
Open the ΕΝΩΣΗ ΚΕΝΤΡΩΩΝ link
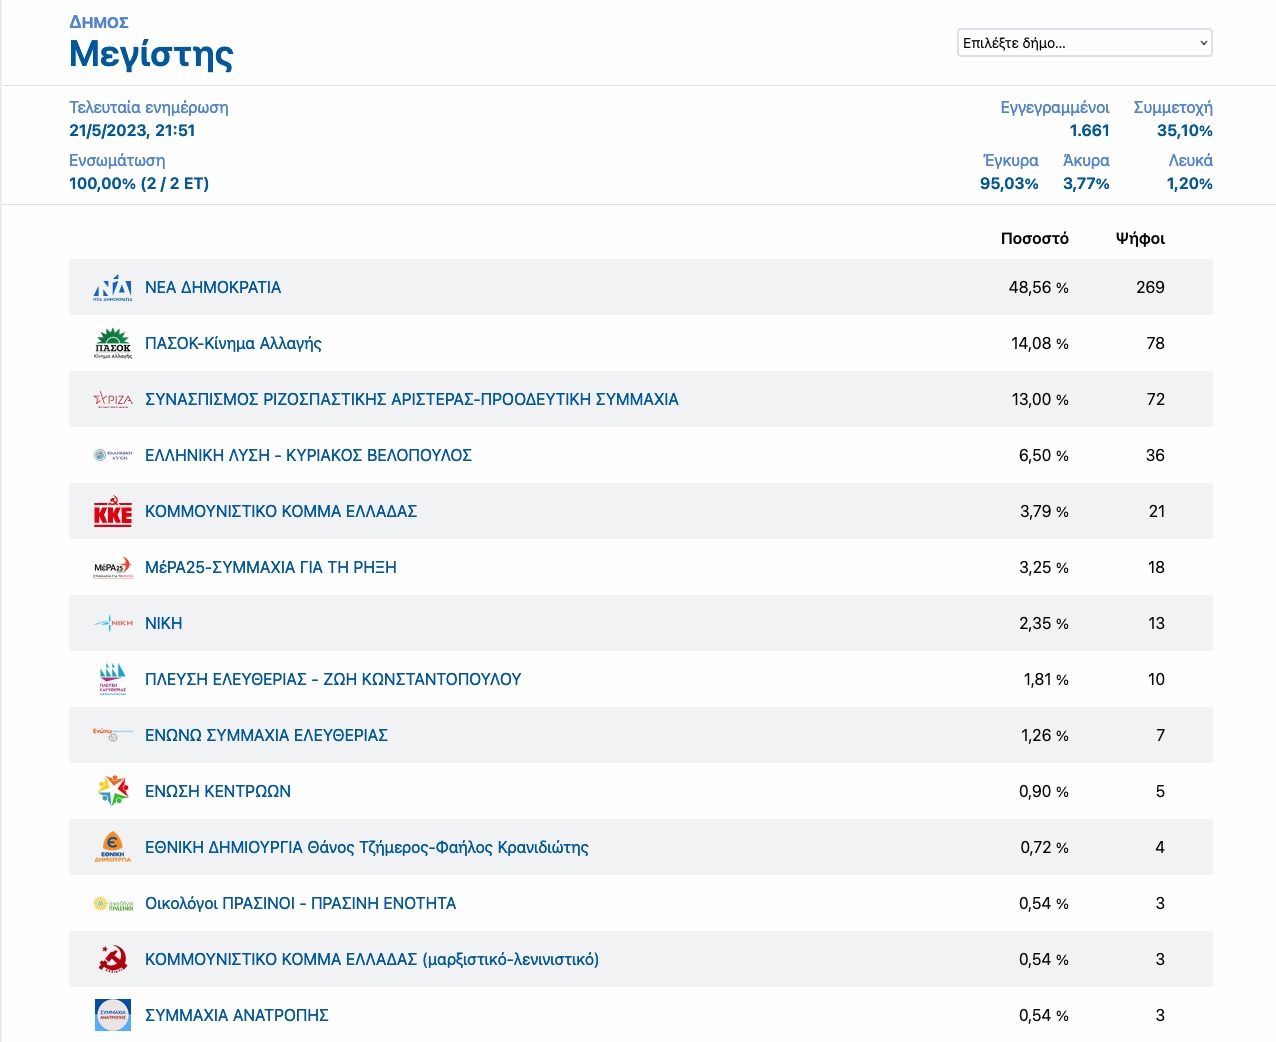click(x=218, y=791)
